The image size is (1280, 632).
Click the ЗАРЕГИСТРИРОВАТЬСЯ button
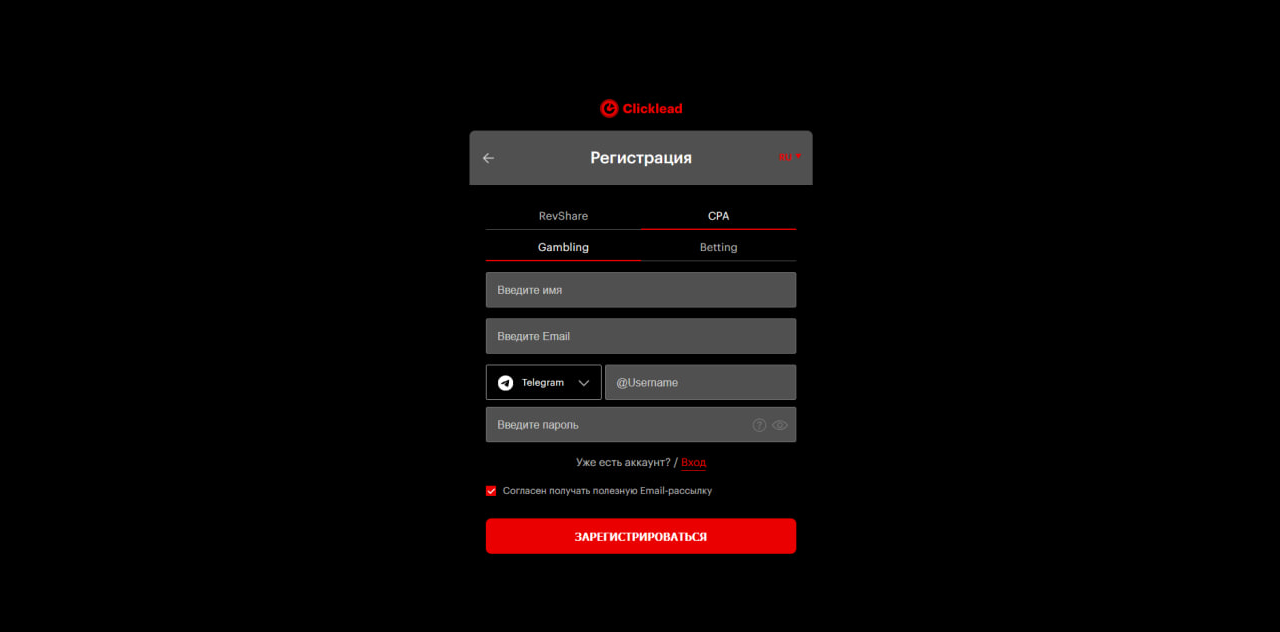click(x=640, y=536)
